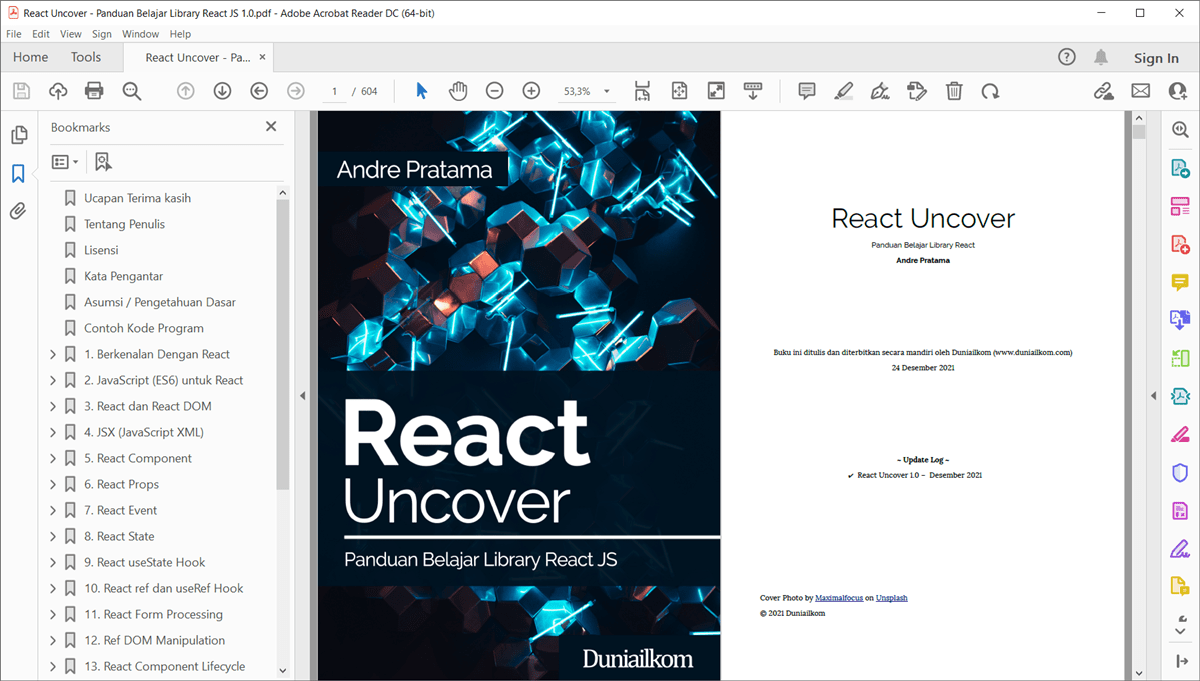Expand the 1. Berkenalan Dengan React bookmark
Screen dimensions: 1200x681
coord(53,354)
